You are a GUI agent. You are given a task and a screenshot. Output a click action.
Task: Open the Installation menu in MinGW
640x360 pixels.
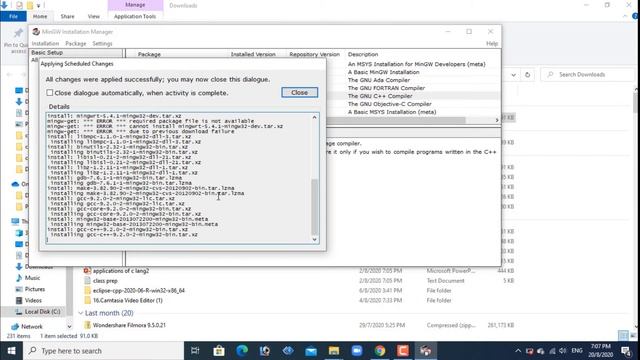tap(45, 43)
